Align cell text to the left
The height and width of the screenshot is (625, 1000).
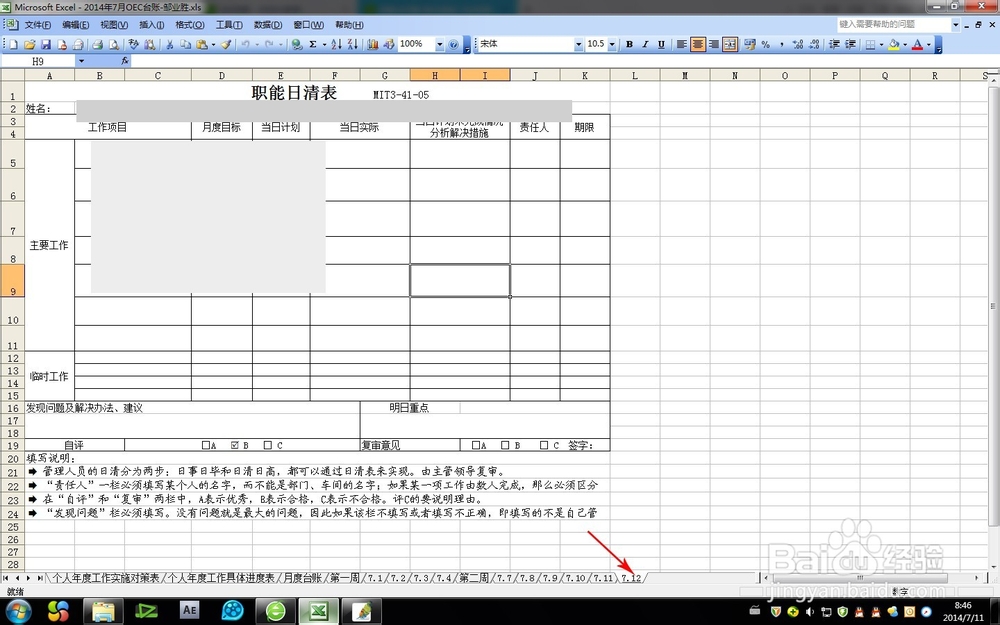pos(682,44)
